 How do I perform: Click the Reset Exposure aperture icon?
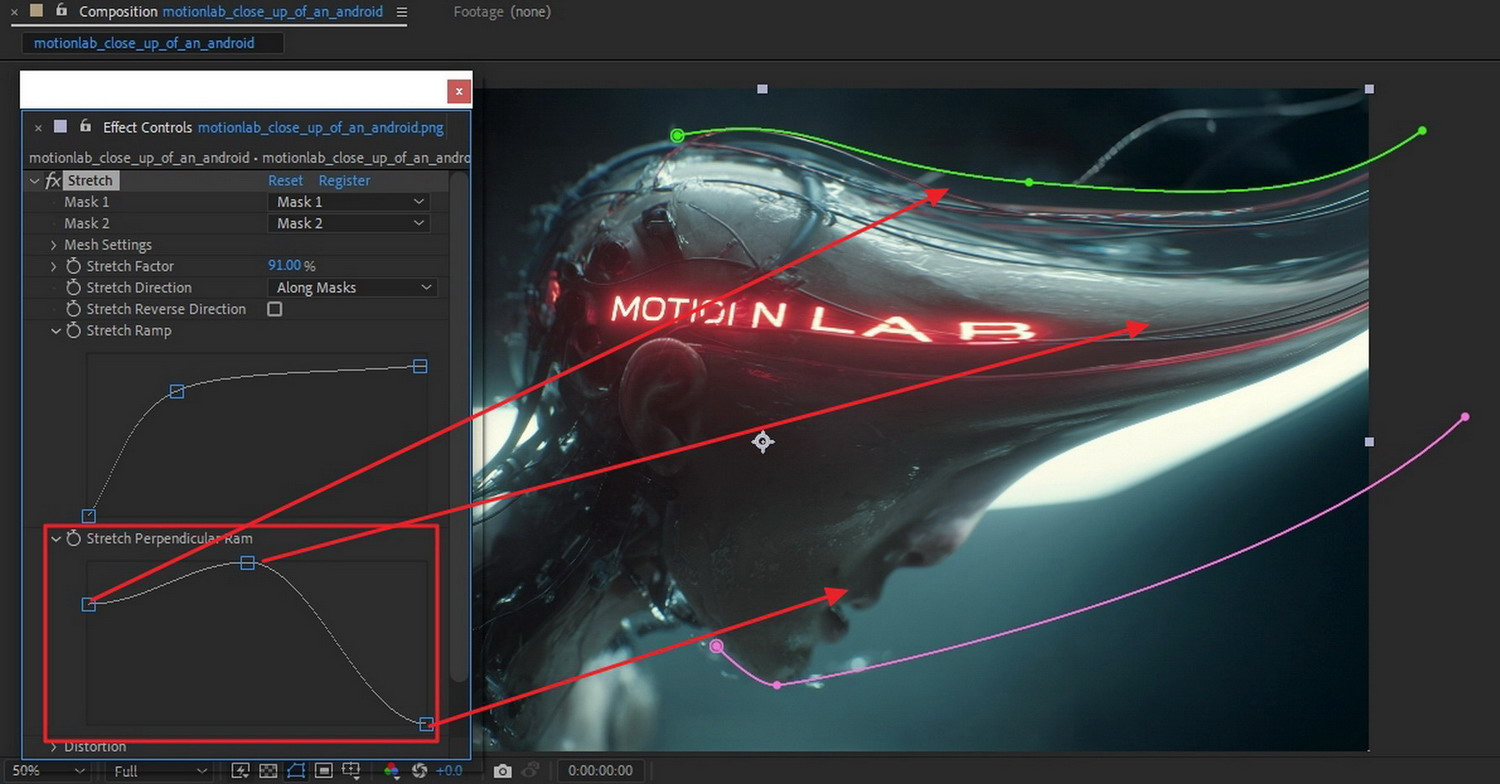click(420, 771)
